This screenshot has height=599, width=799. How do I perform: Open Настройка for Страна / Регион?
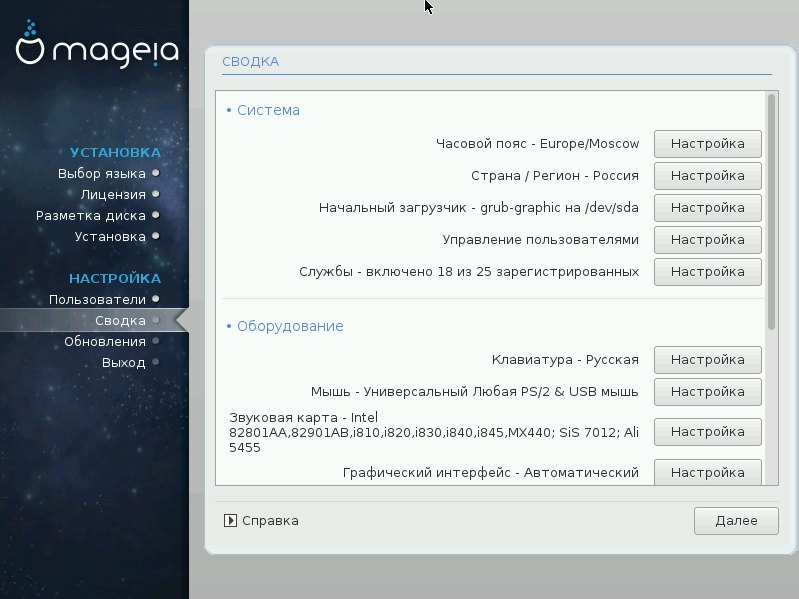click(x=707, y=176)
